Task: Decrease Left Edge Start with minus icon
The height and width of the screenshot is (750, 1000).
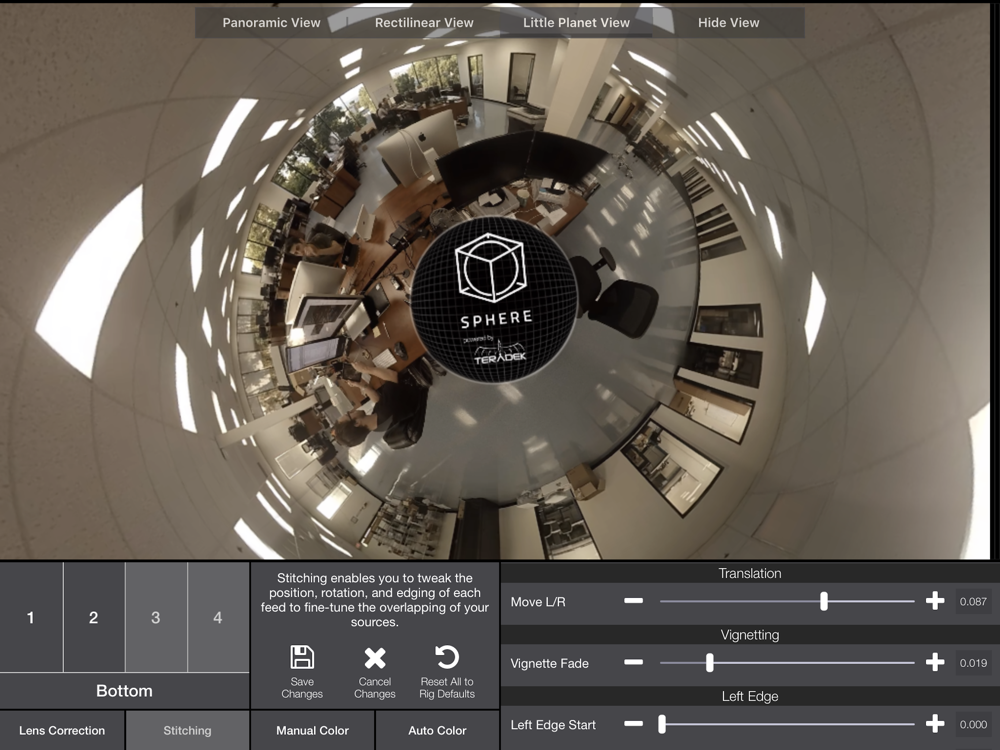Action: pos(633,723)
